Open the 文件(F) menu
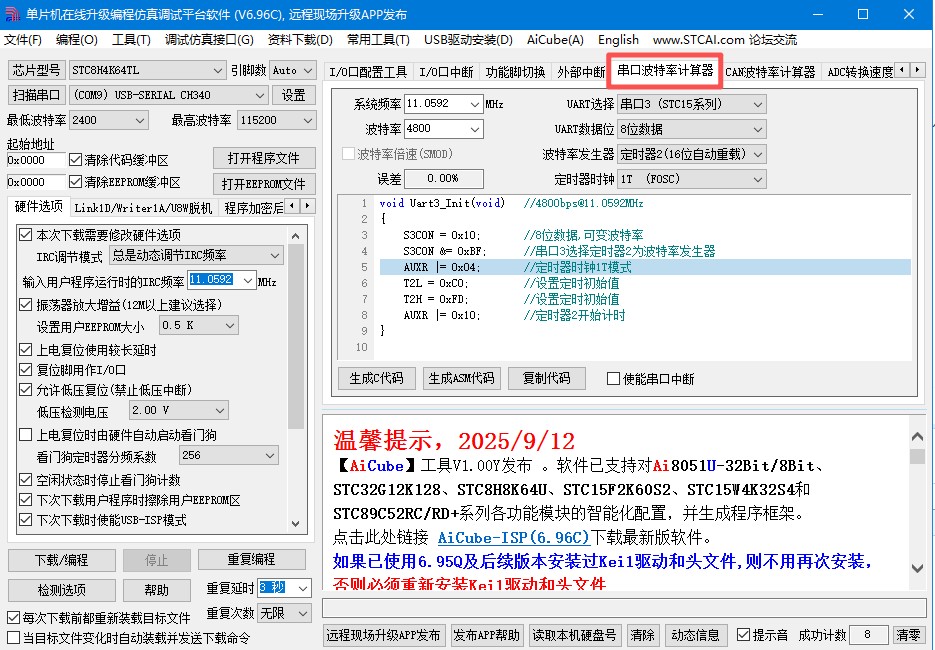This screenshot has height=650, width=935. (x=23, y=40)
